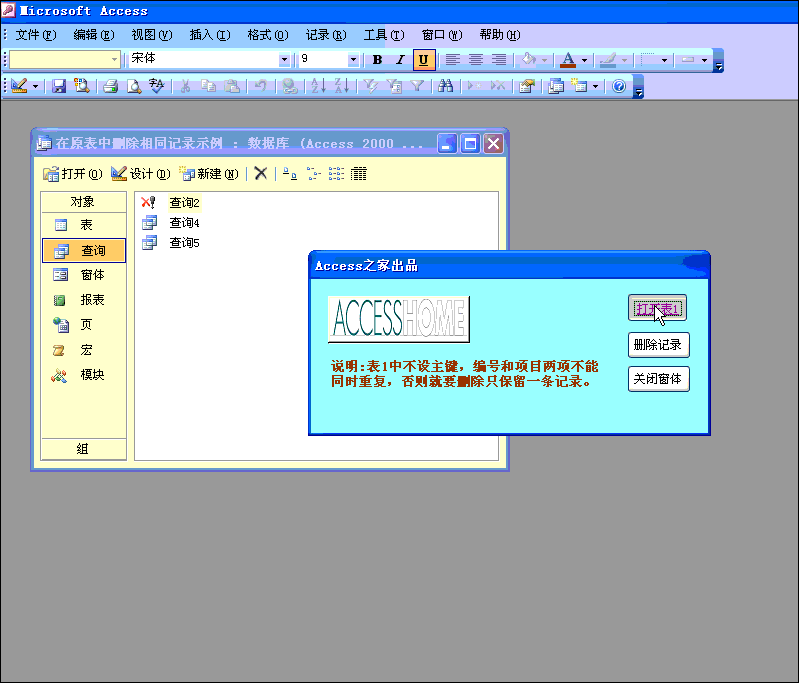
Task: Expand the fill color dropdown arrow
Action: 545,60
